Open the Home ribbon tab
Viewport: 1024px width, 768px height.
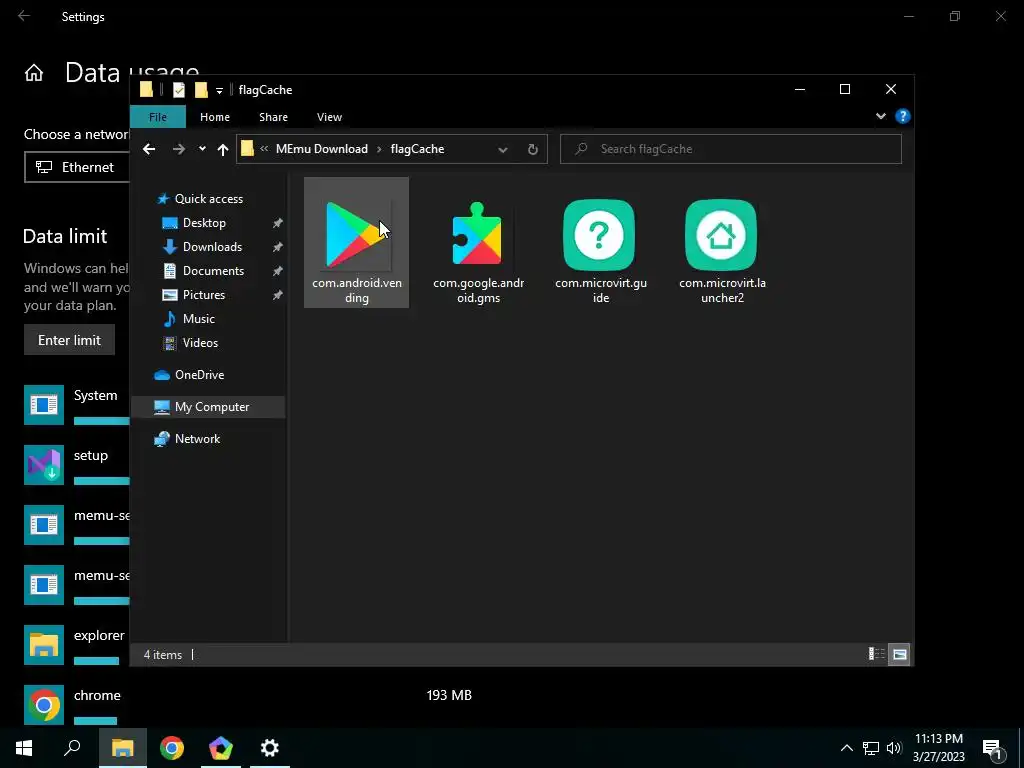tap(215, 117)
